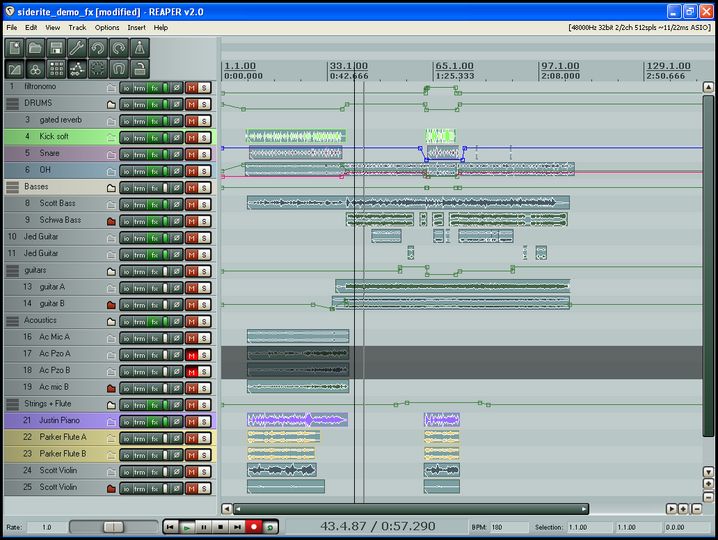
Task: Open the Insert menu
Action: coord(136,27)
